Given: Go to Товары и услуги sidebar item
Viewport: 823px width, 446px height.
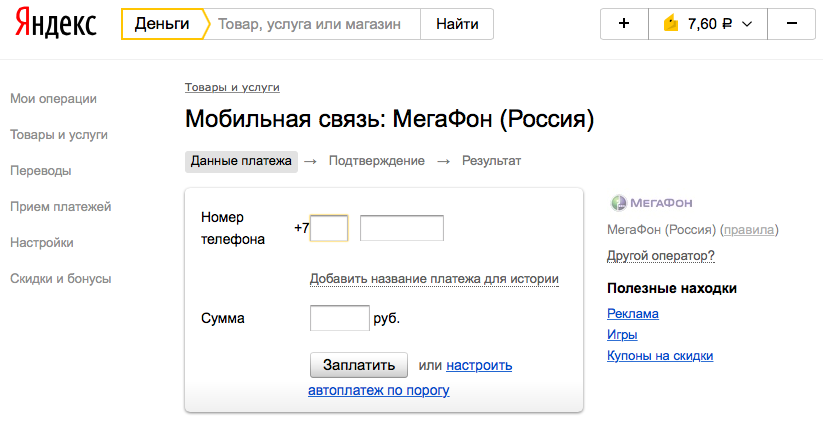Looking at the screenshot, I should click(x=59, y=134).
